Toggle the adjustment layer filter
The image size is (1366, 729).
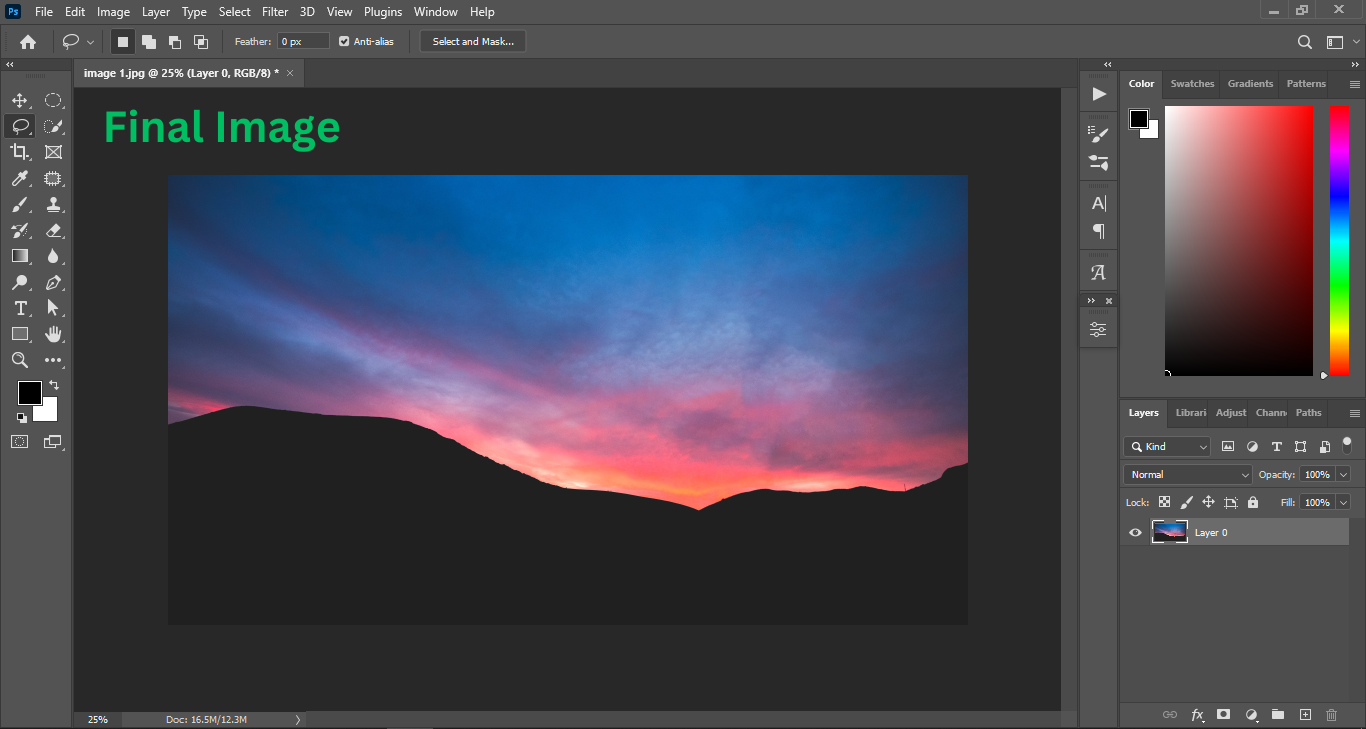tap(1252, 447)
